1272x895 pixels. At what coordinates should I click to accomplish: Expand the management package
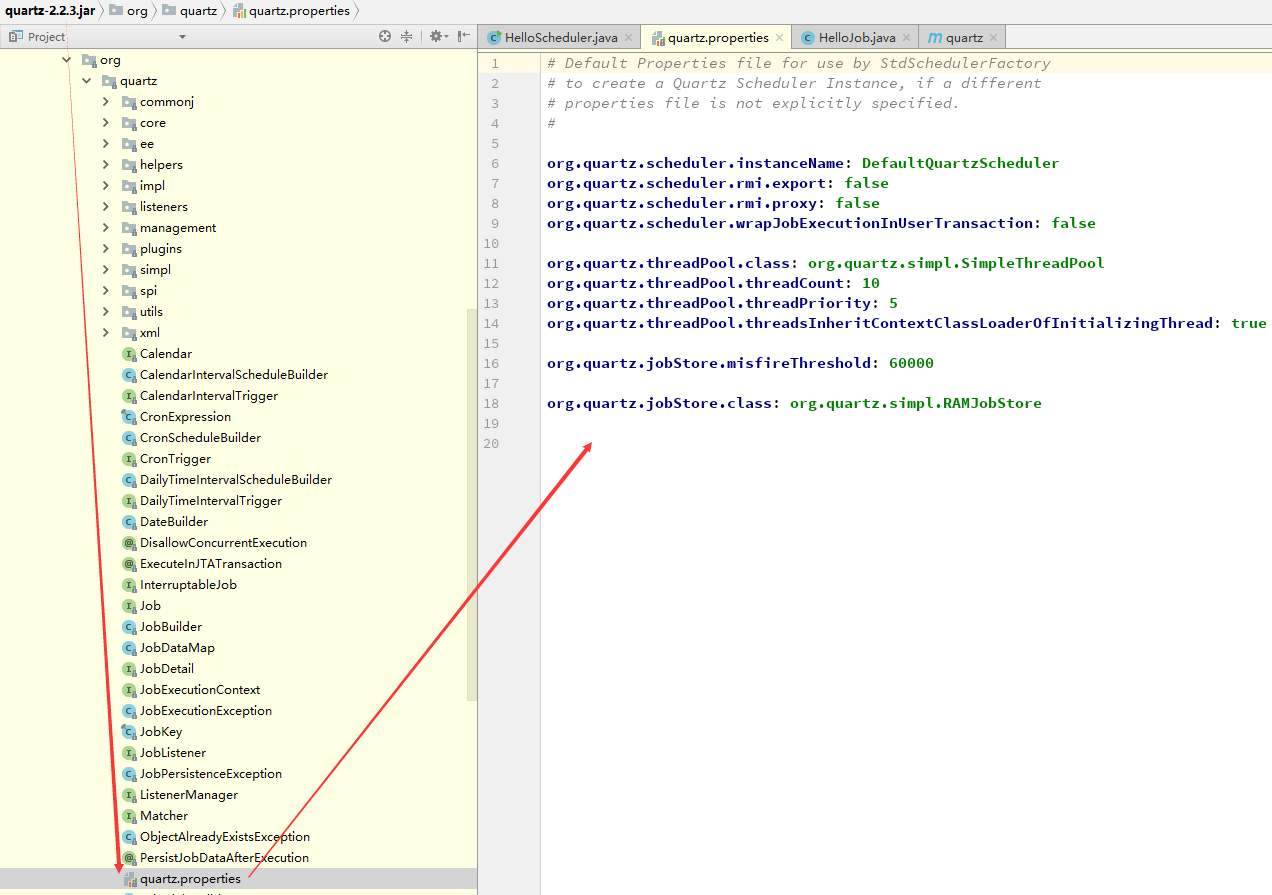click(106, 228)
